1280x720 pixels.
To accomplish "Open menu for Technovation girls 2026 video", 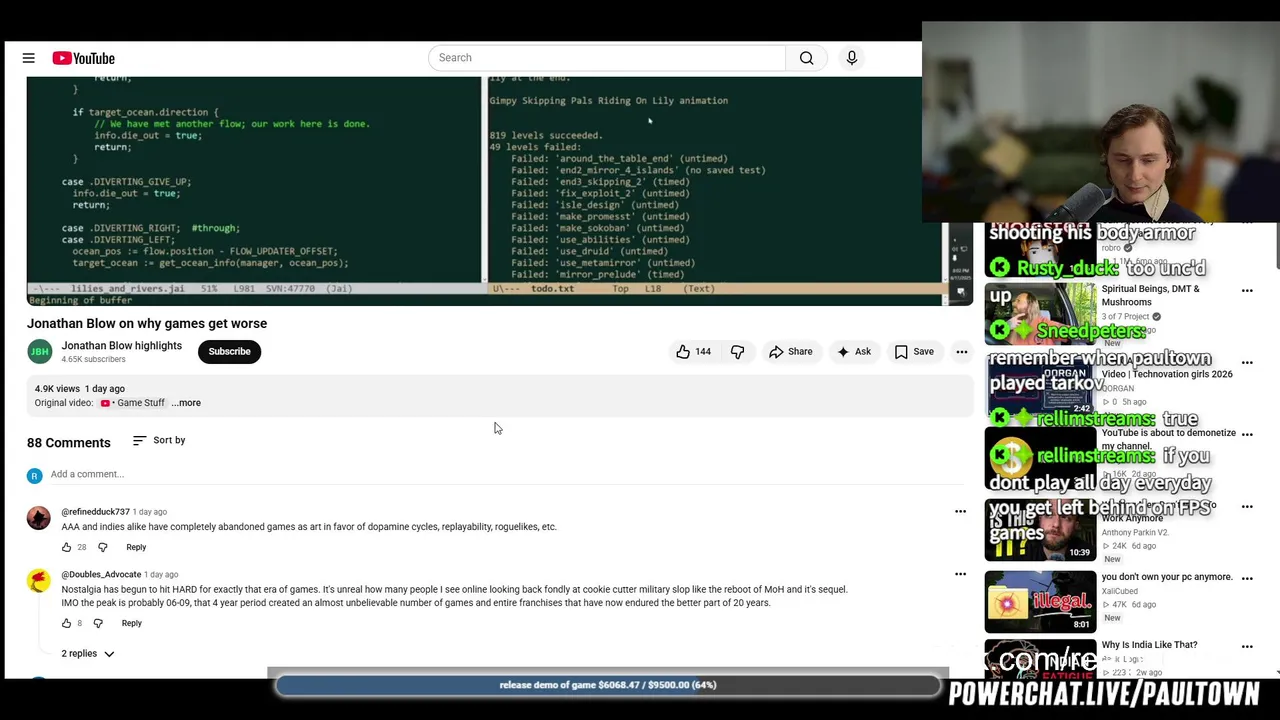I will coord(1247,363).
